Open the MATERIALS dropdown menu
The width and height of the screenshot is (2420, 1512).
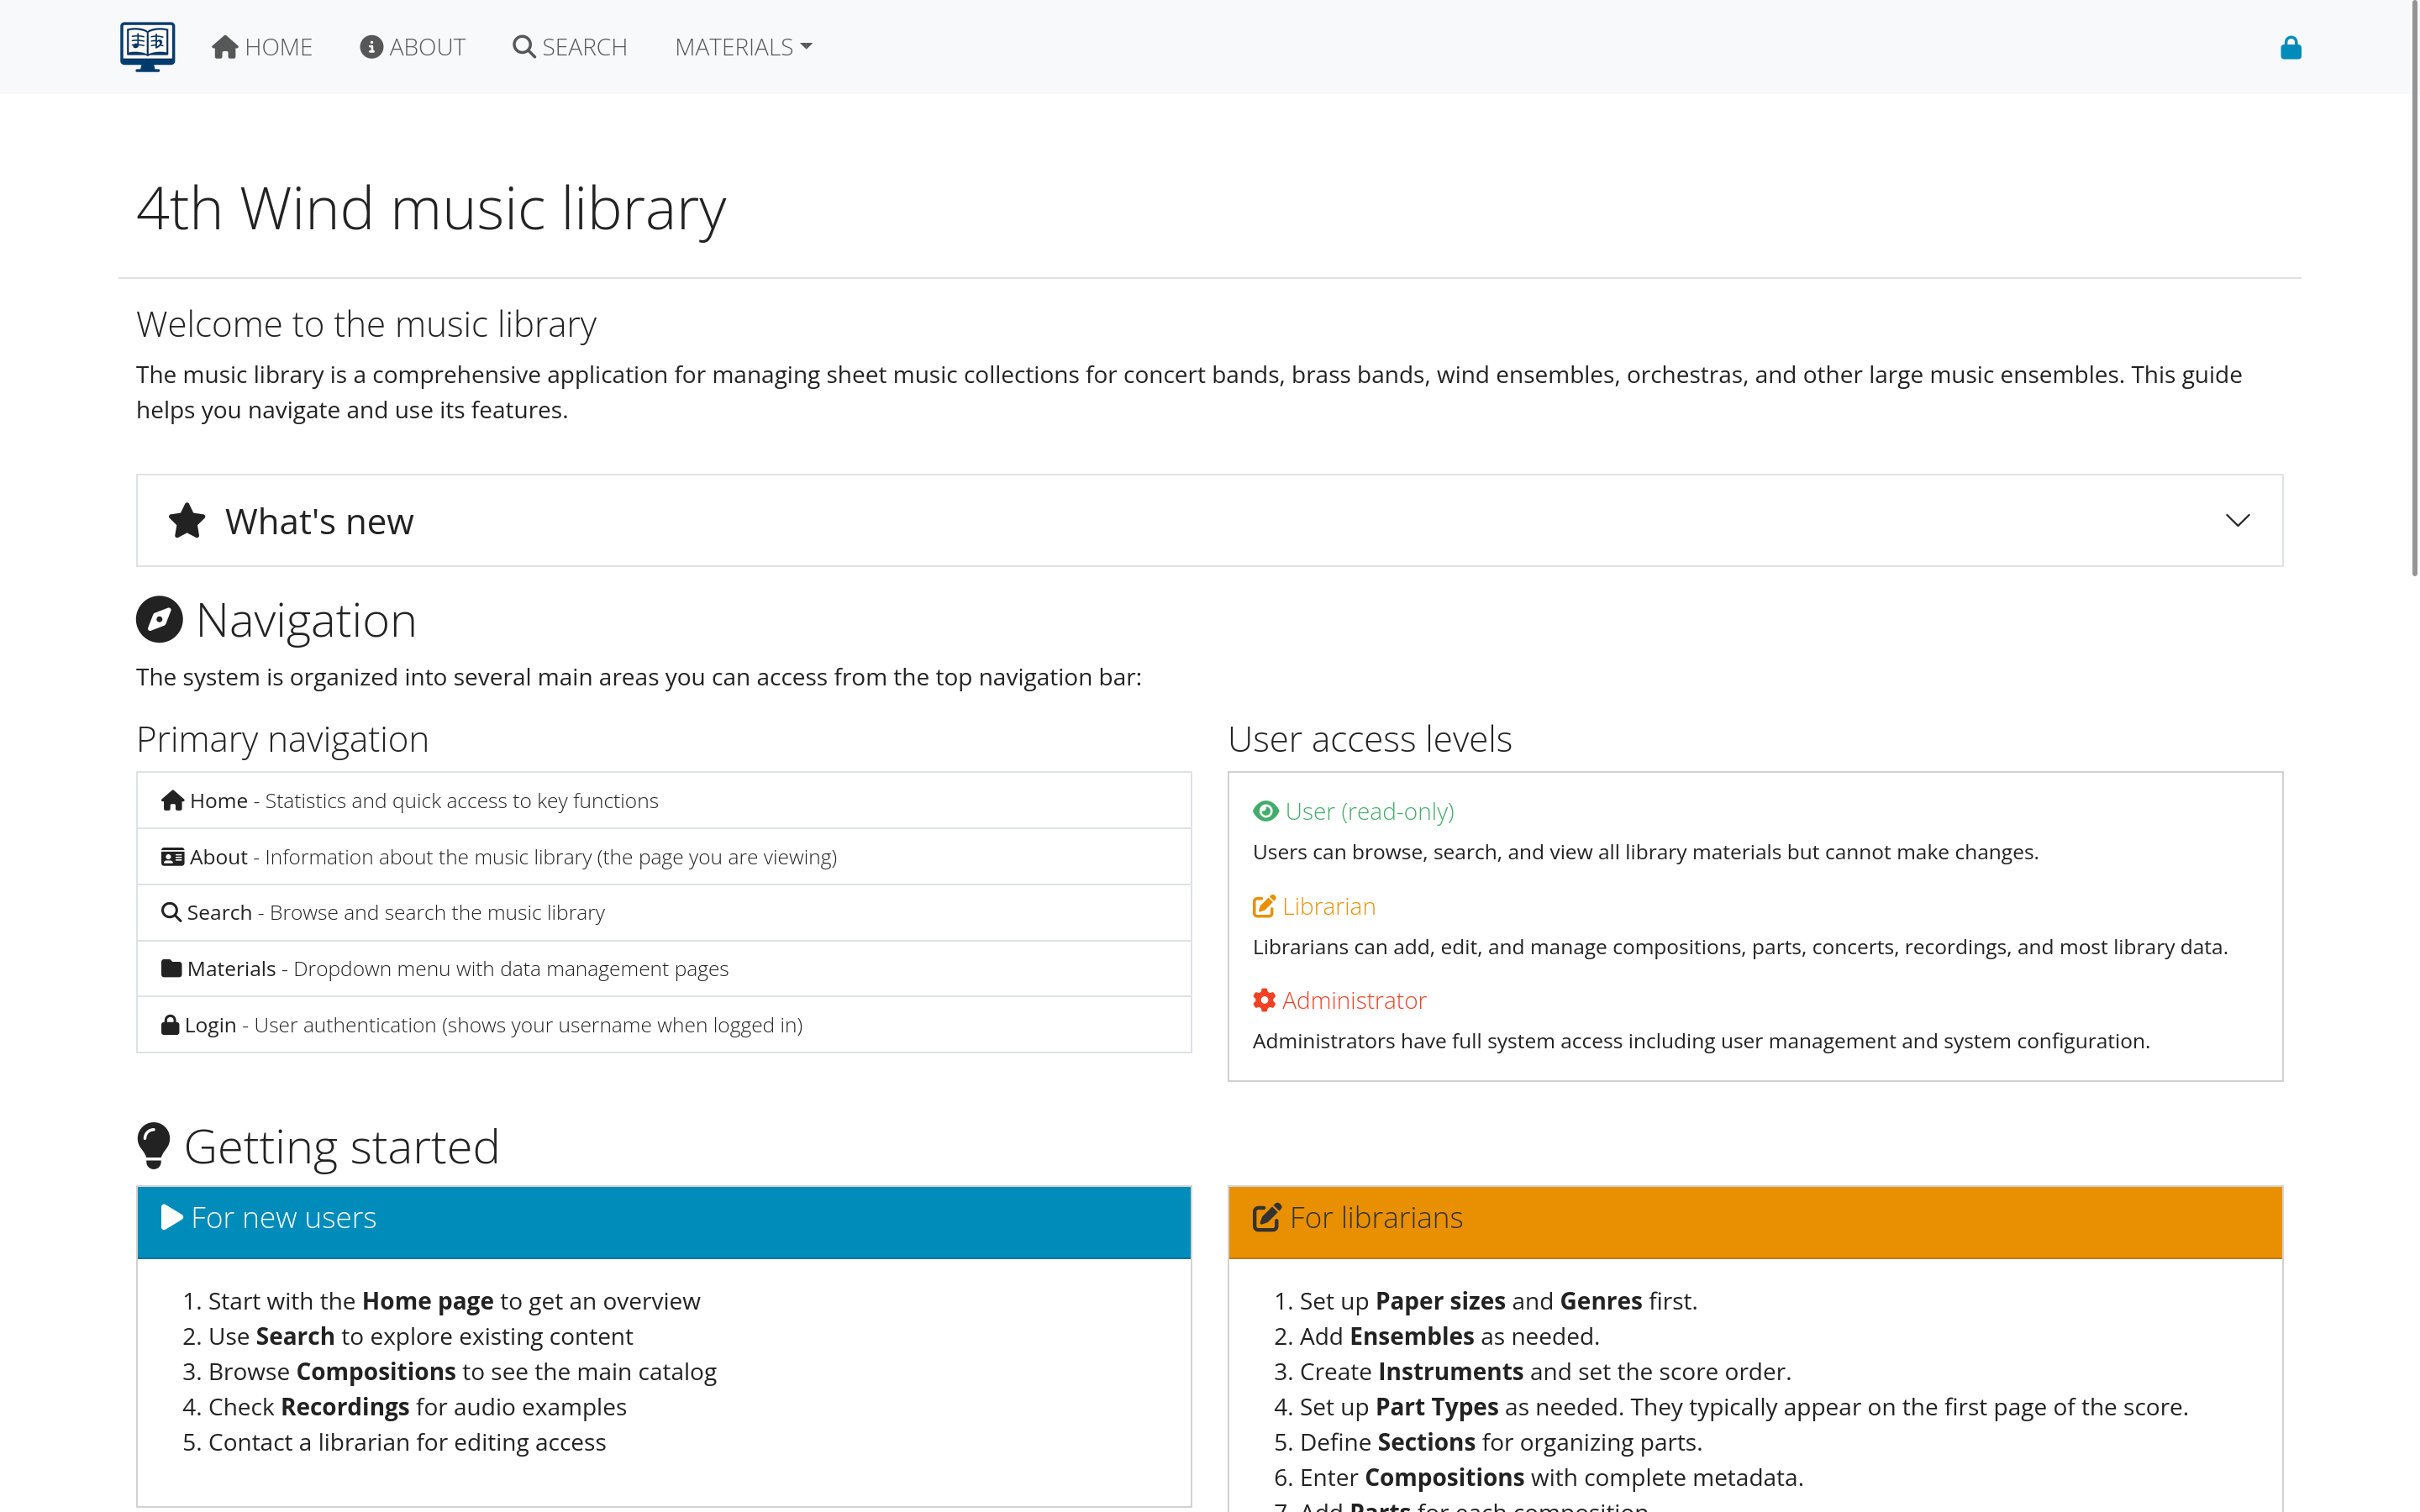click(741, 46)
